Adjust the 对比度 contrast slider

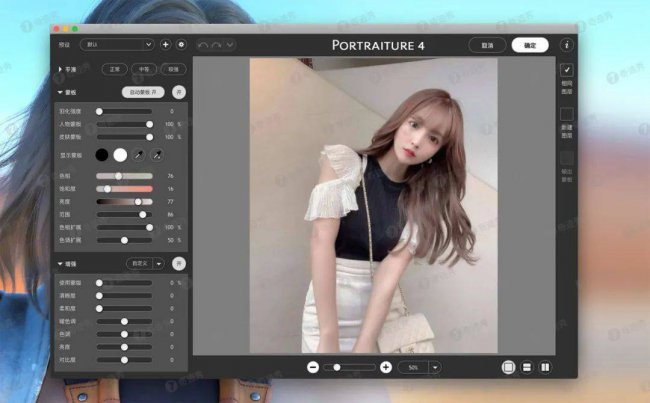click(x=124, y=360)
